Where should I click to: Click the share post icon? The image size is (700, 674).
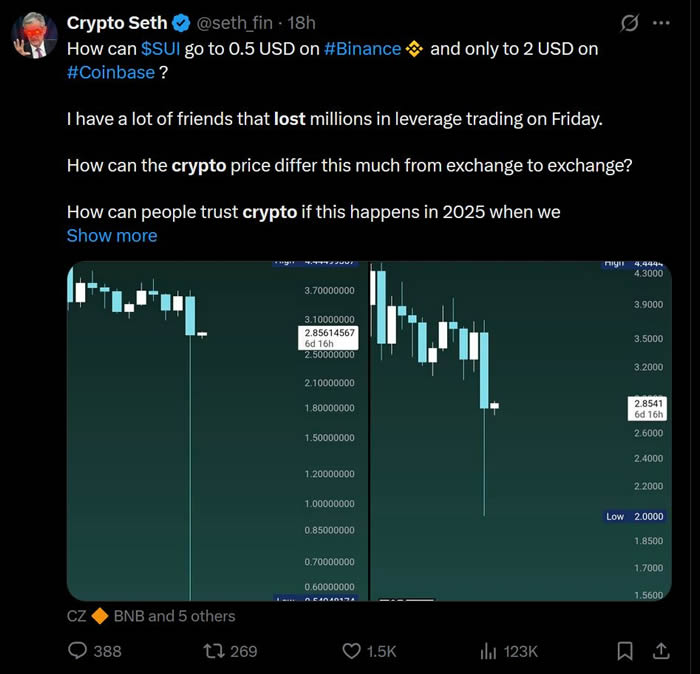click(661, 651)
